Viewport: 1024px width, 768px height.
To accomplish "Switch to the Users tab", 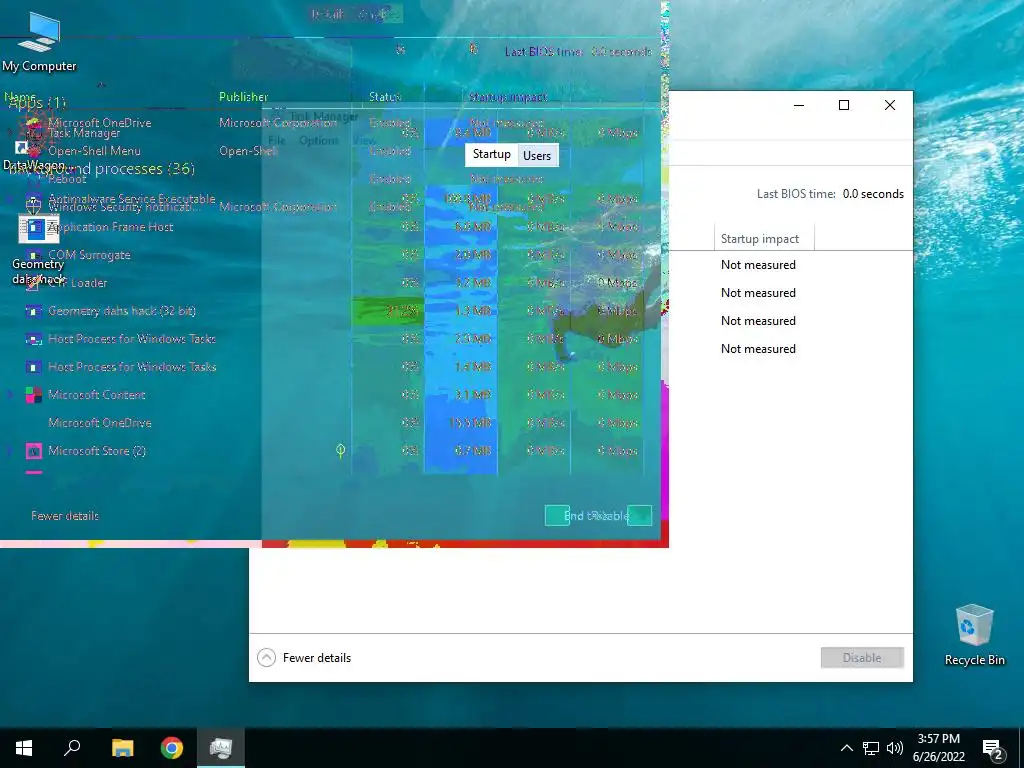I will (537, 155).
